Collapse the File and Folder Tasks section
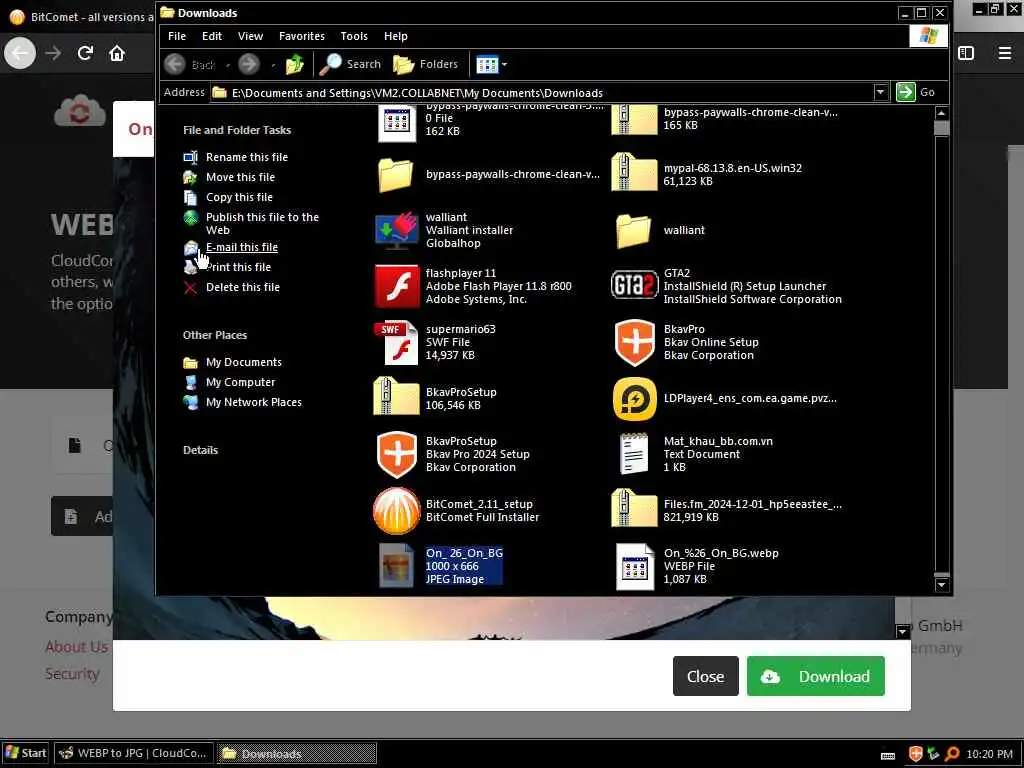The height and width of the screenshot is (768, 1024). tap(237, 130)
